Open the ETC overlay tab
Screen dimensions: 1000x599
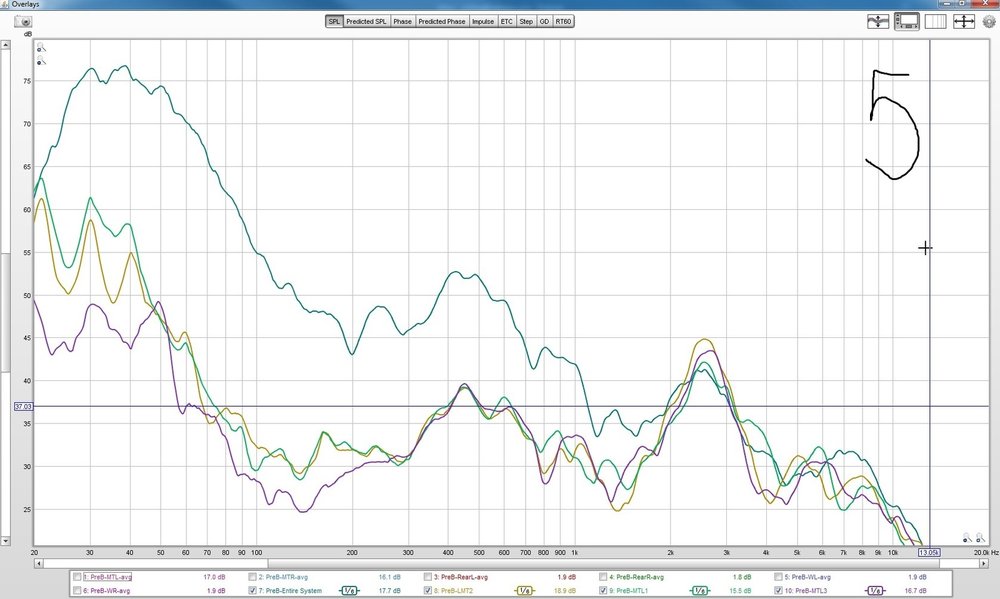[506, 21]
